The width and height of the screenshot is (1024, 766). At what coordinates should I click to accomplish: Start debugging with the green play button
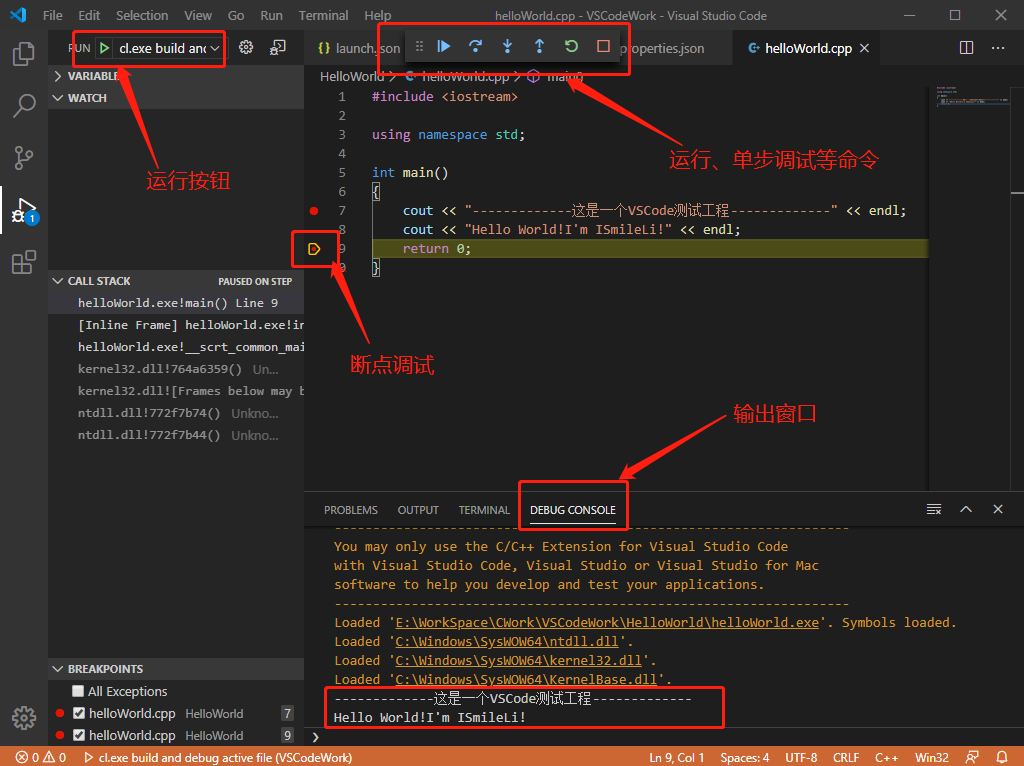(104, 48)
